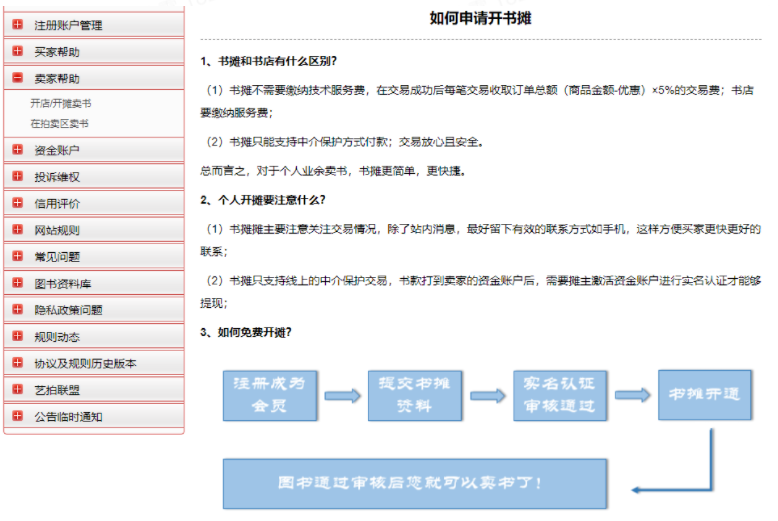Click the 图书通过审核后您就可以卖书了 box
This screenshot has width=778, height=521.
click(x=415, y=484)
